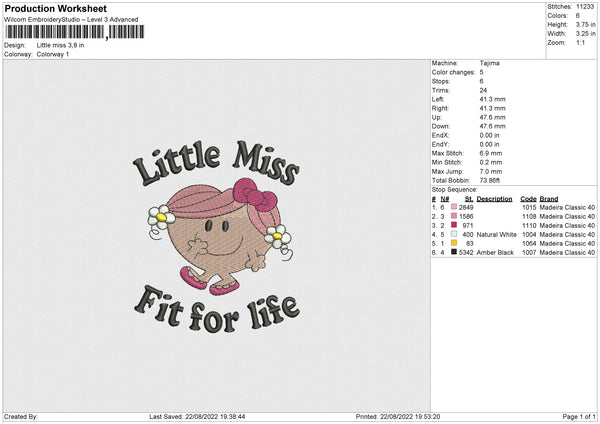Click the Height value 3.75 in
Screen dimensions: 600x424
tap(585, 24)
